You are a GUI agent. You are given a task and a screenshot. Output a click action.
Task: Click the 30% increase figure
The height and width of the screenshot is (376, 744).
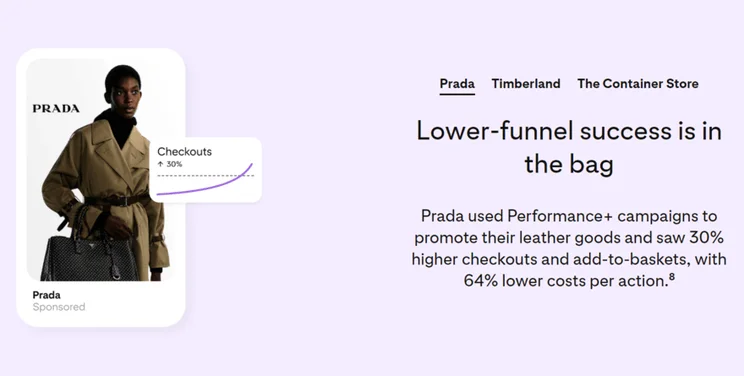tap(174, 164)
